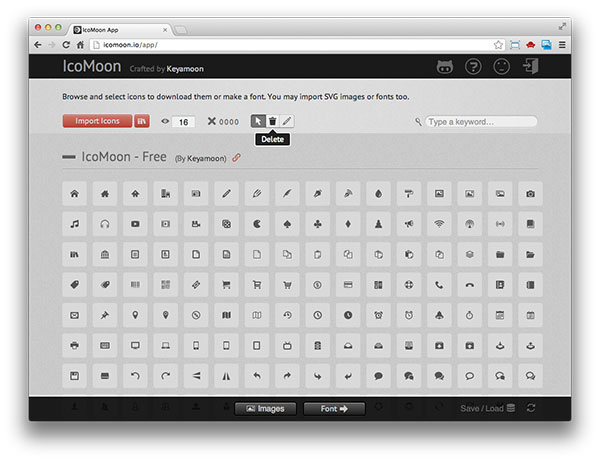Screen dimensions: 600x461
Task: Select the music note icon
Action: 75,224
